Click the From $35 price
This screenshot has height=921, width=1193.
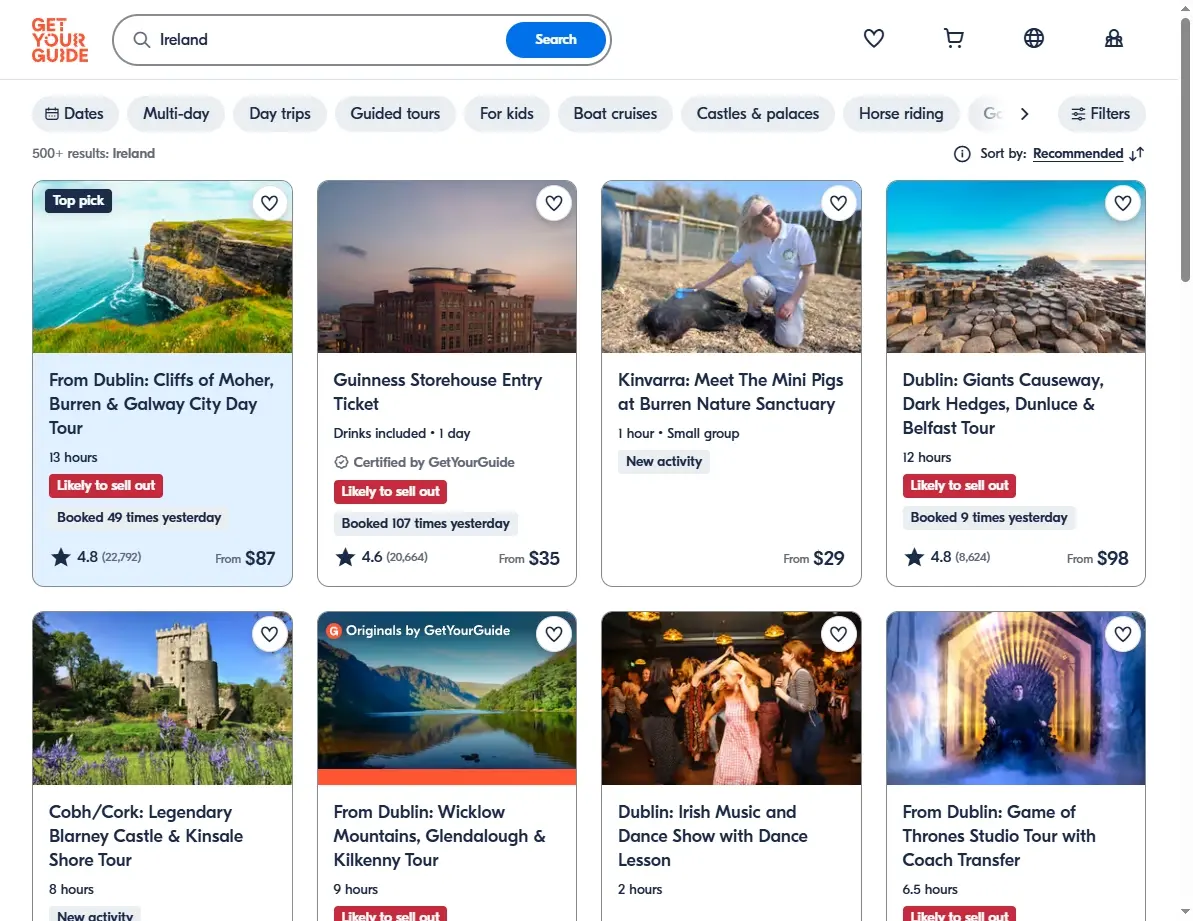529,558
